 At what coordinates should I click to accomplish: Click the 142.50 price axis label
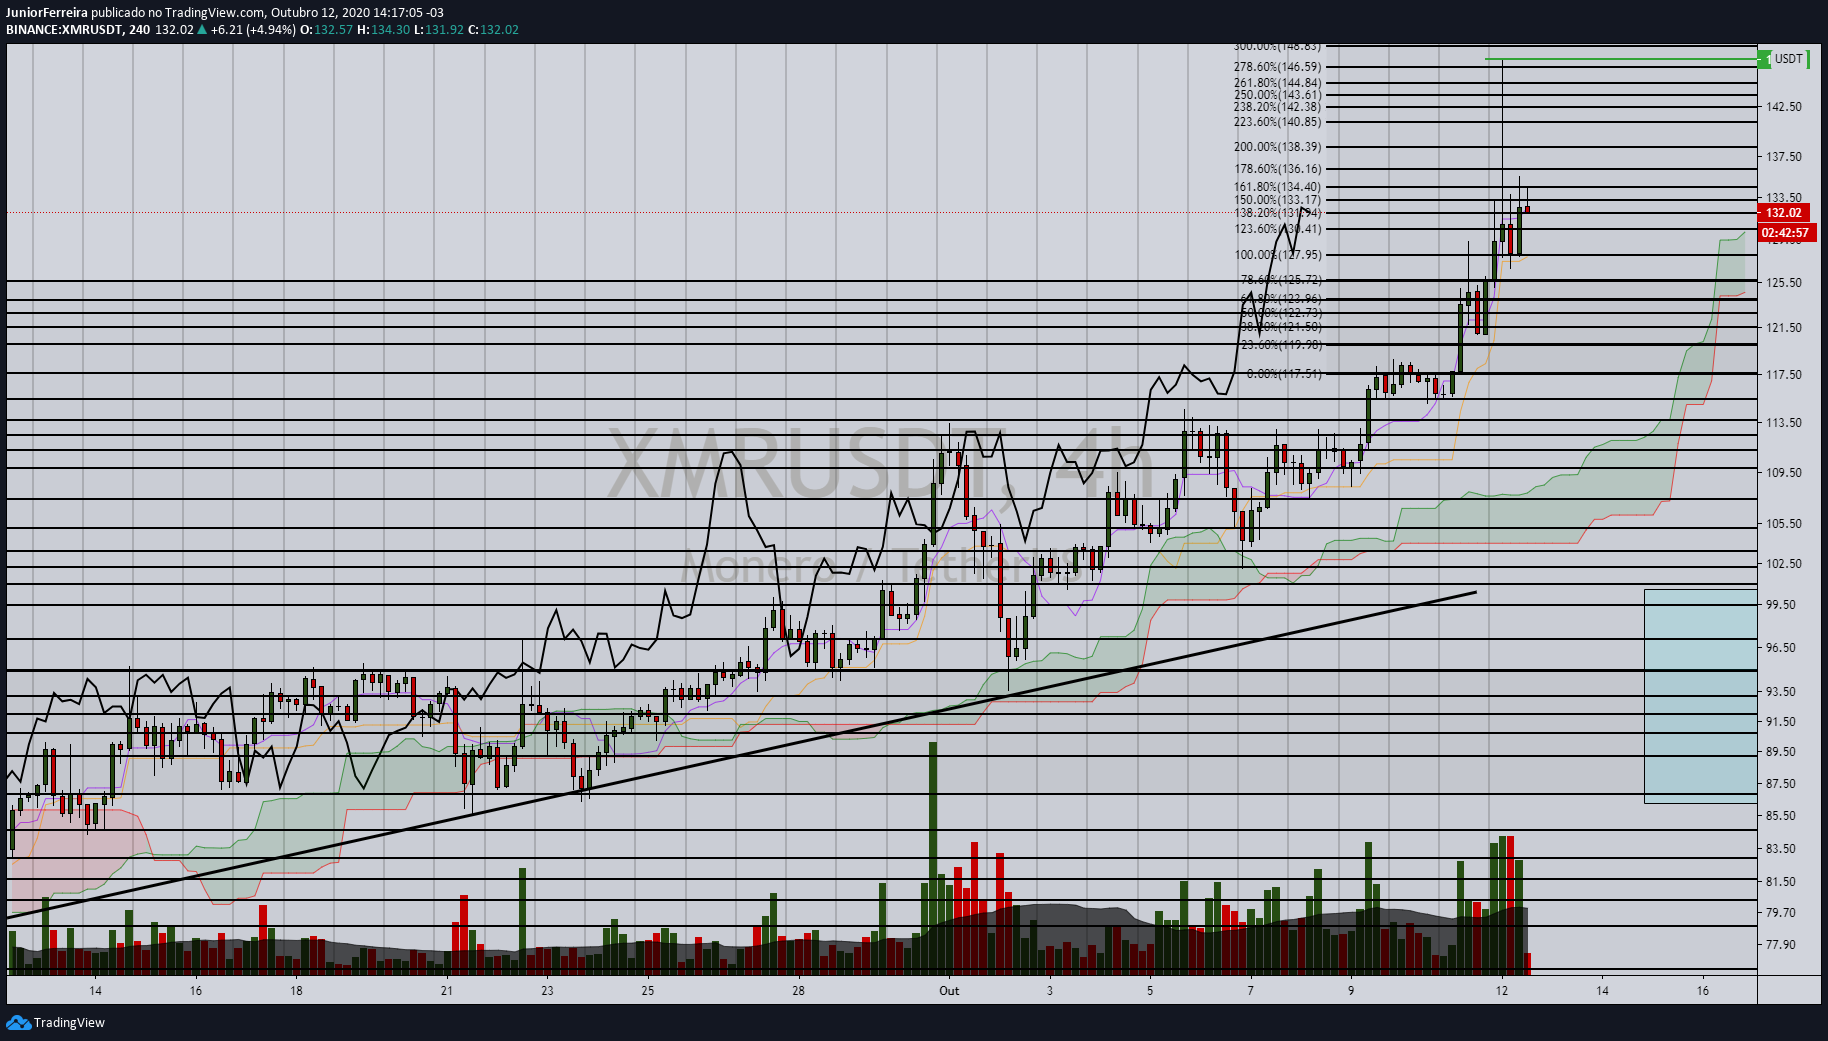point(1784,107)
